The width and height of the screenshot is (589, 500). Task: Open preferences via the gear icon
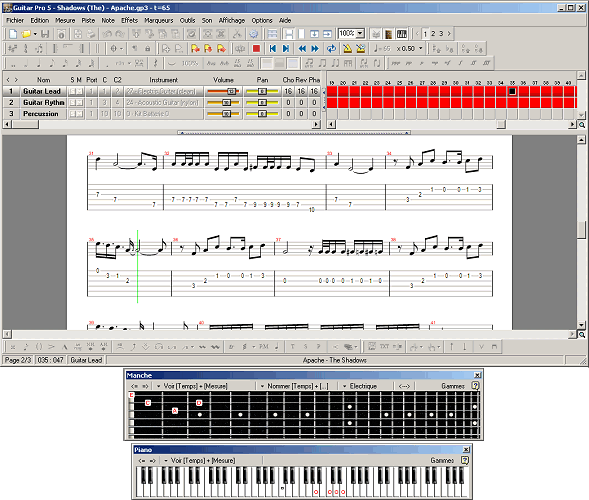[x=254, y=34]
